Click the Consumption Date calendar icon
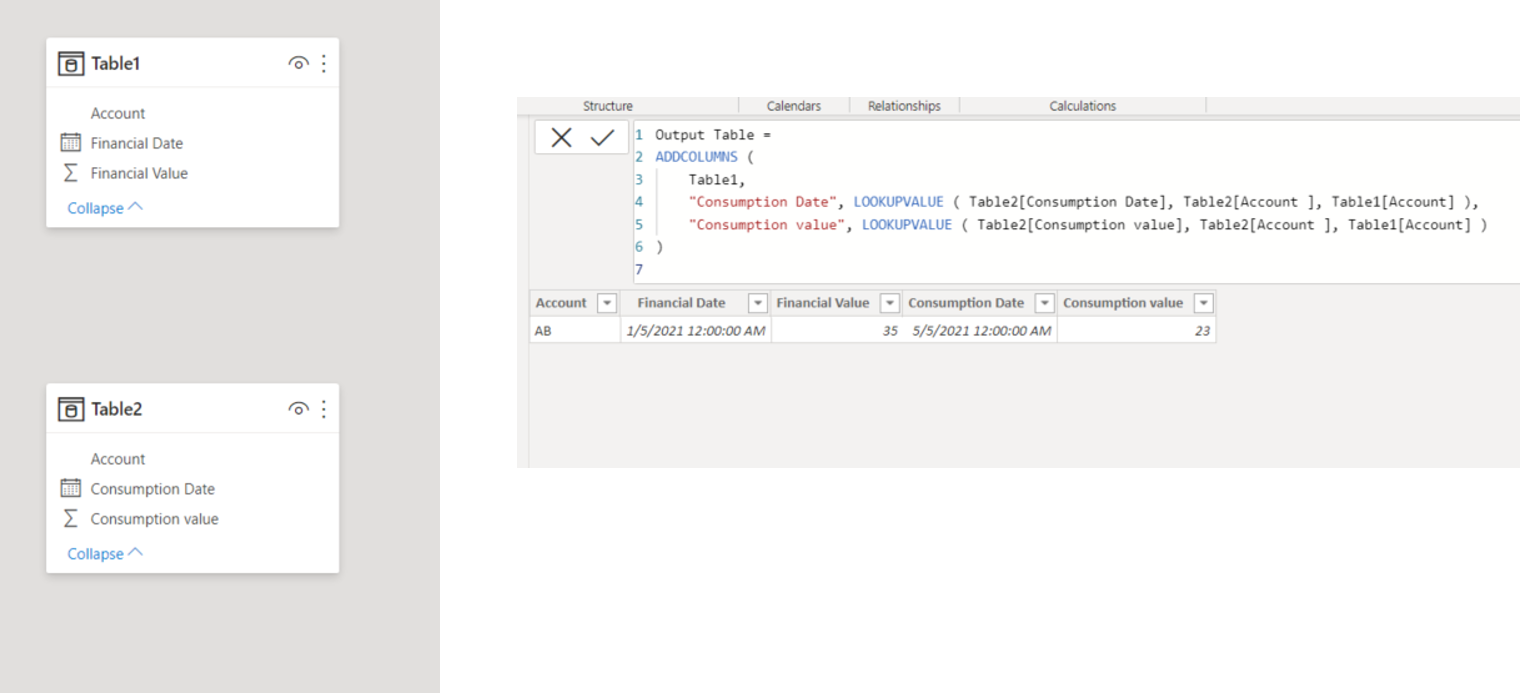The height and width of the screenshot is (693, 1520). pyautogui.click(x=70, y=489)
